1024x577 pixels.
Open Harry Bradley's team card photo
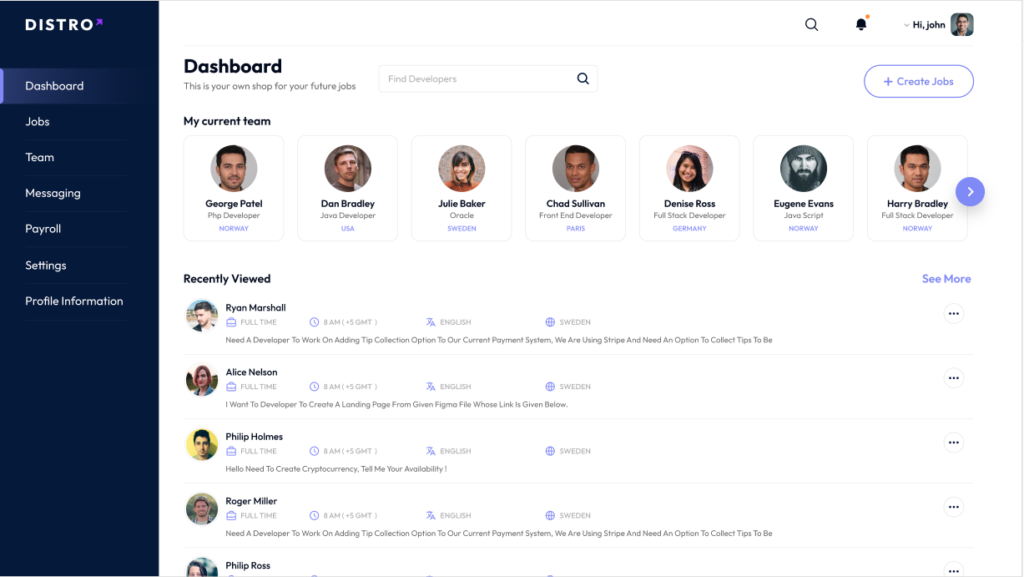pyautogui.click(x=918, y=168)
